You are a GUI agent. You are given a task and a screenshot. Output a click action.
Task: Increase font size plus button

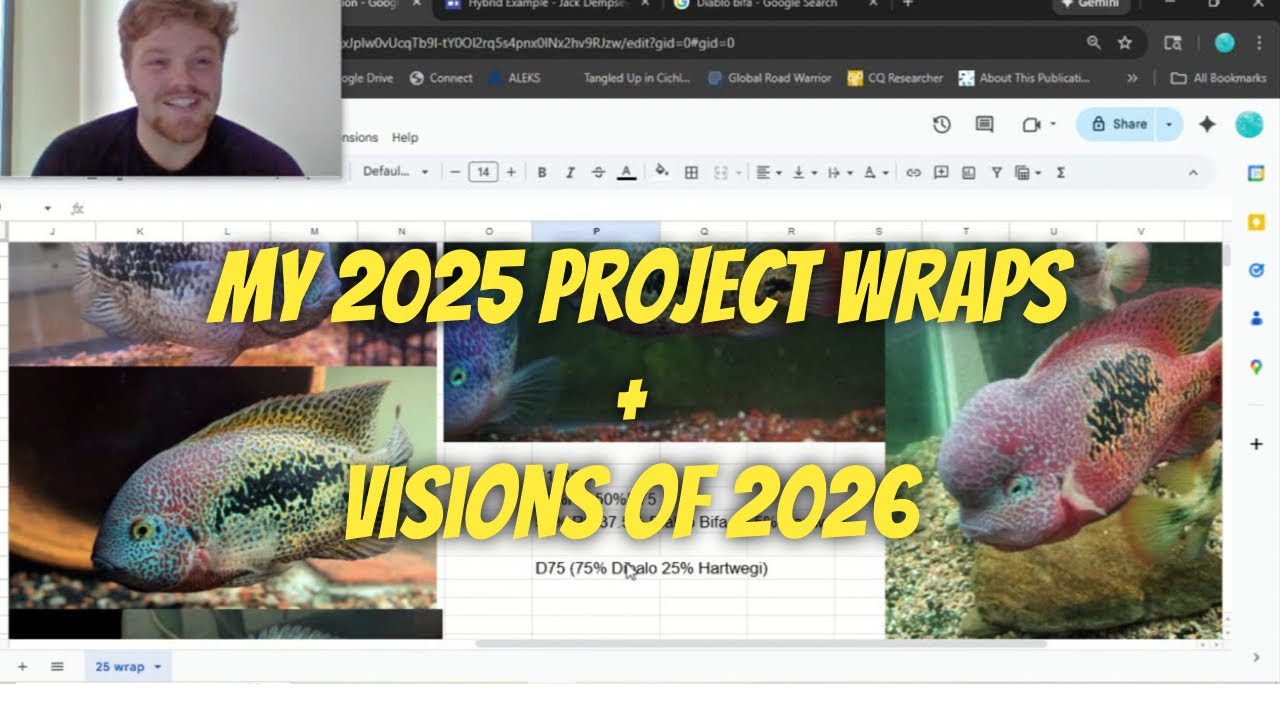click(511, 172)
